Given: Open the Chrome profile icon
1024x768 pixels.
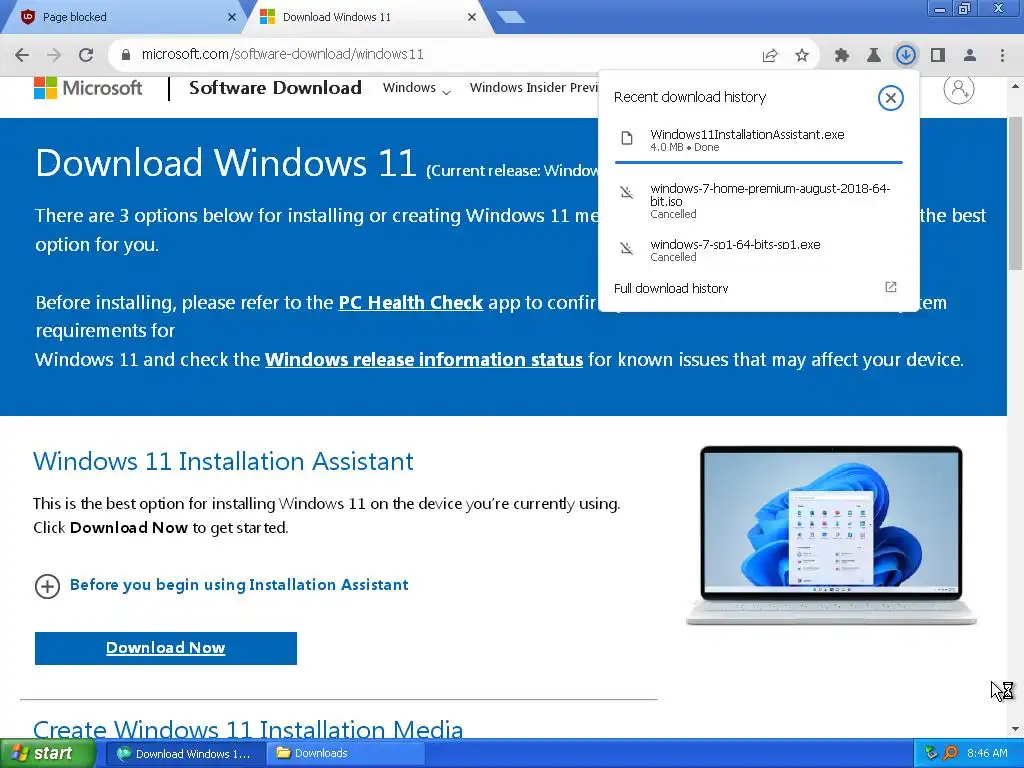Looking at the screenshot, I should (970, 56).
